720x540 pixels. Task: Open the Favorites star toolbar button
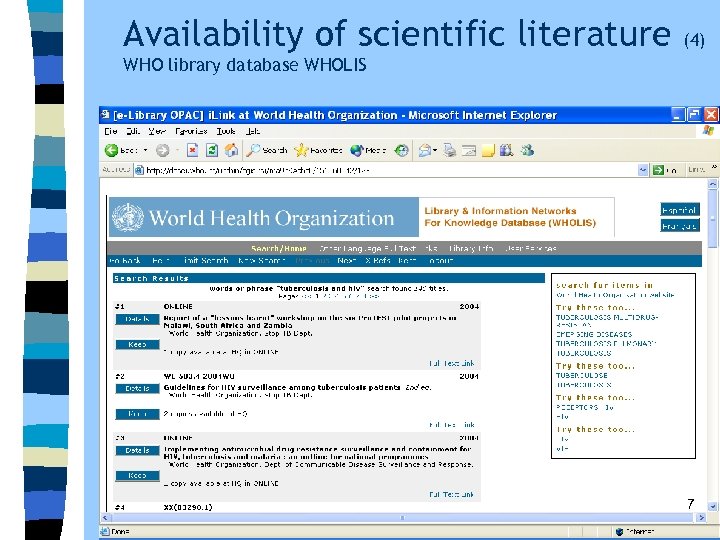[x=318, y=150]
